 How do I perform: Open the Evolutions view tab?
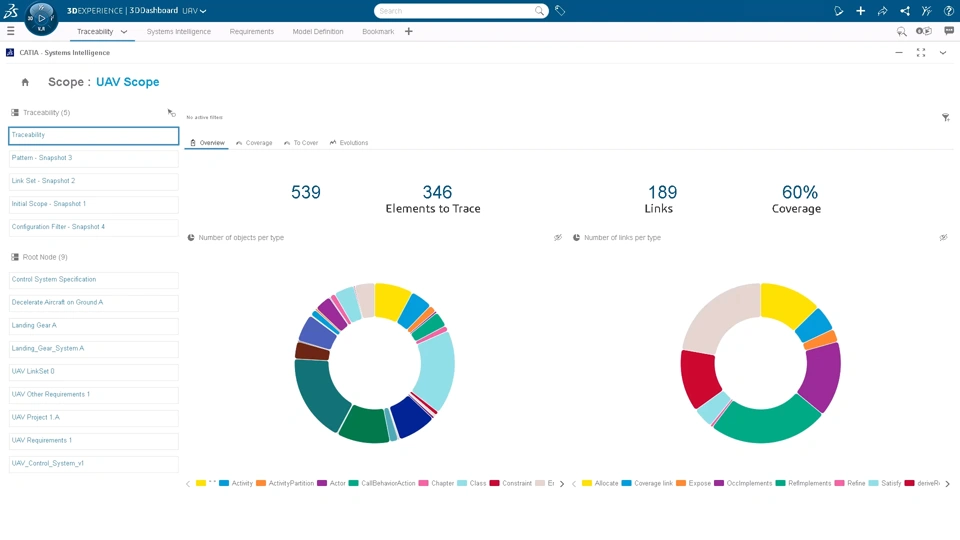(x=348, y=143)
